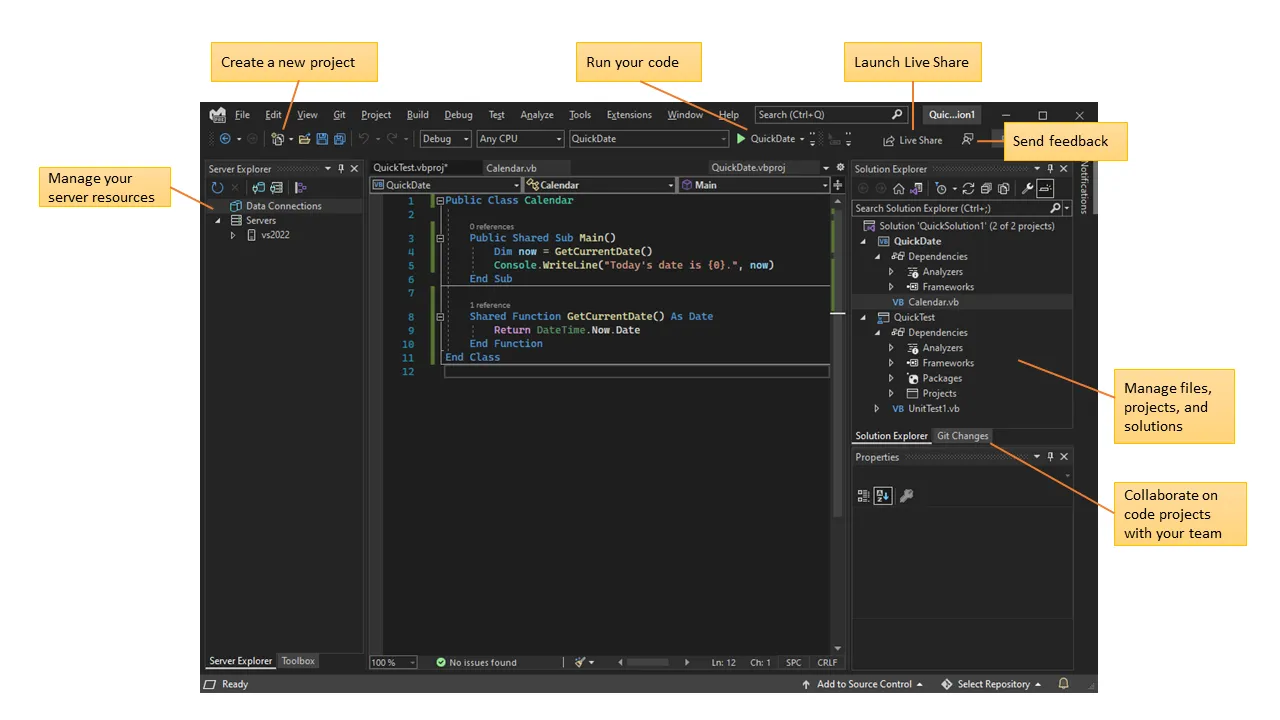Select the Refresh icon in Server Explorer

point(218,187)
